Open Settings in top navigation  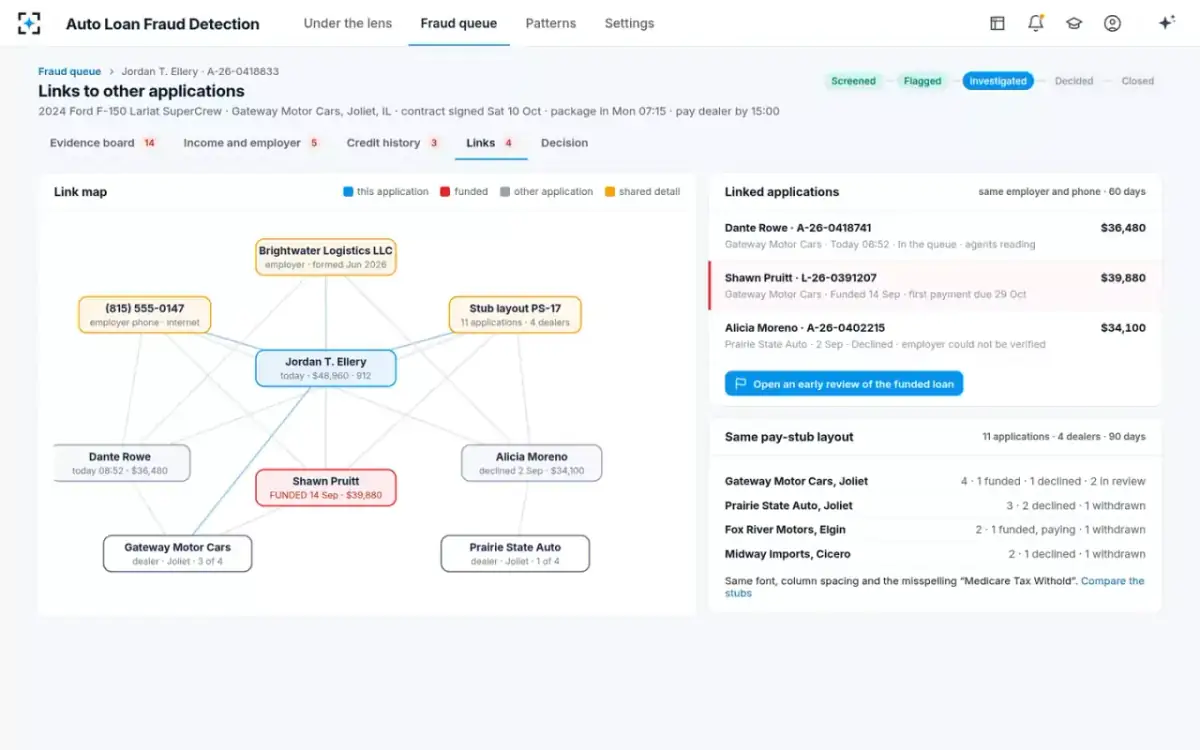(x=629, y=23)
